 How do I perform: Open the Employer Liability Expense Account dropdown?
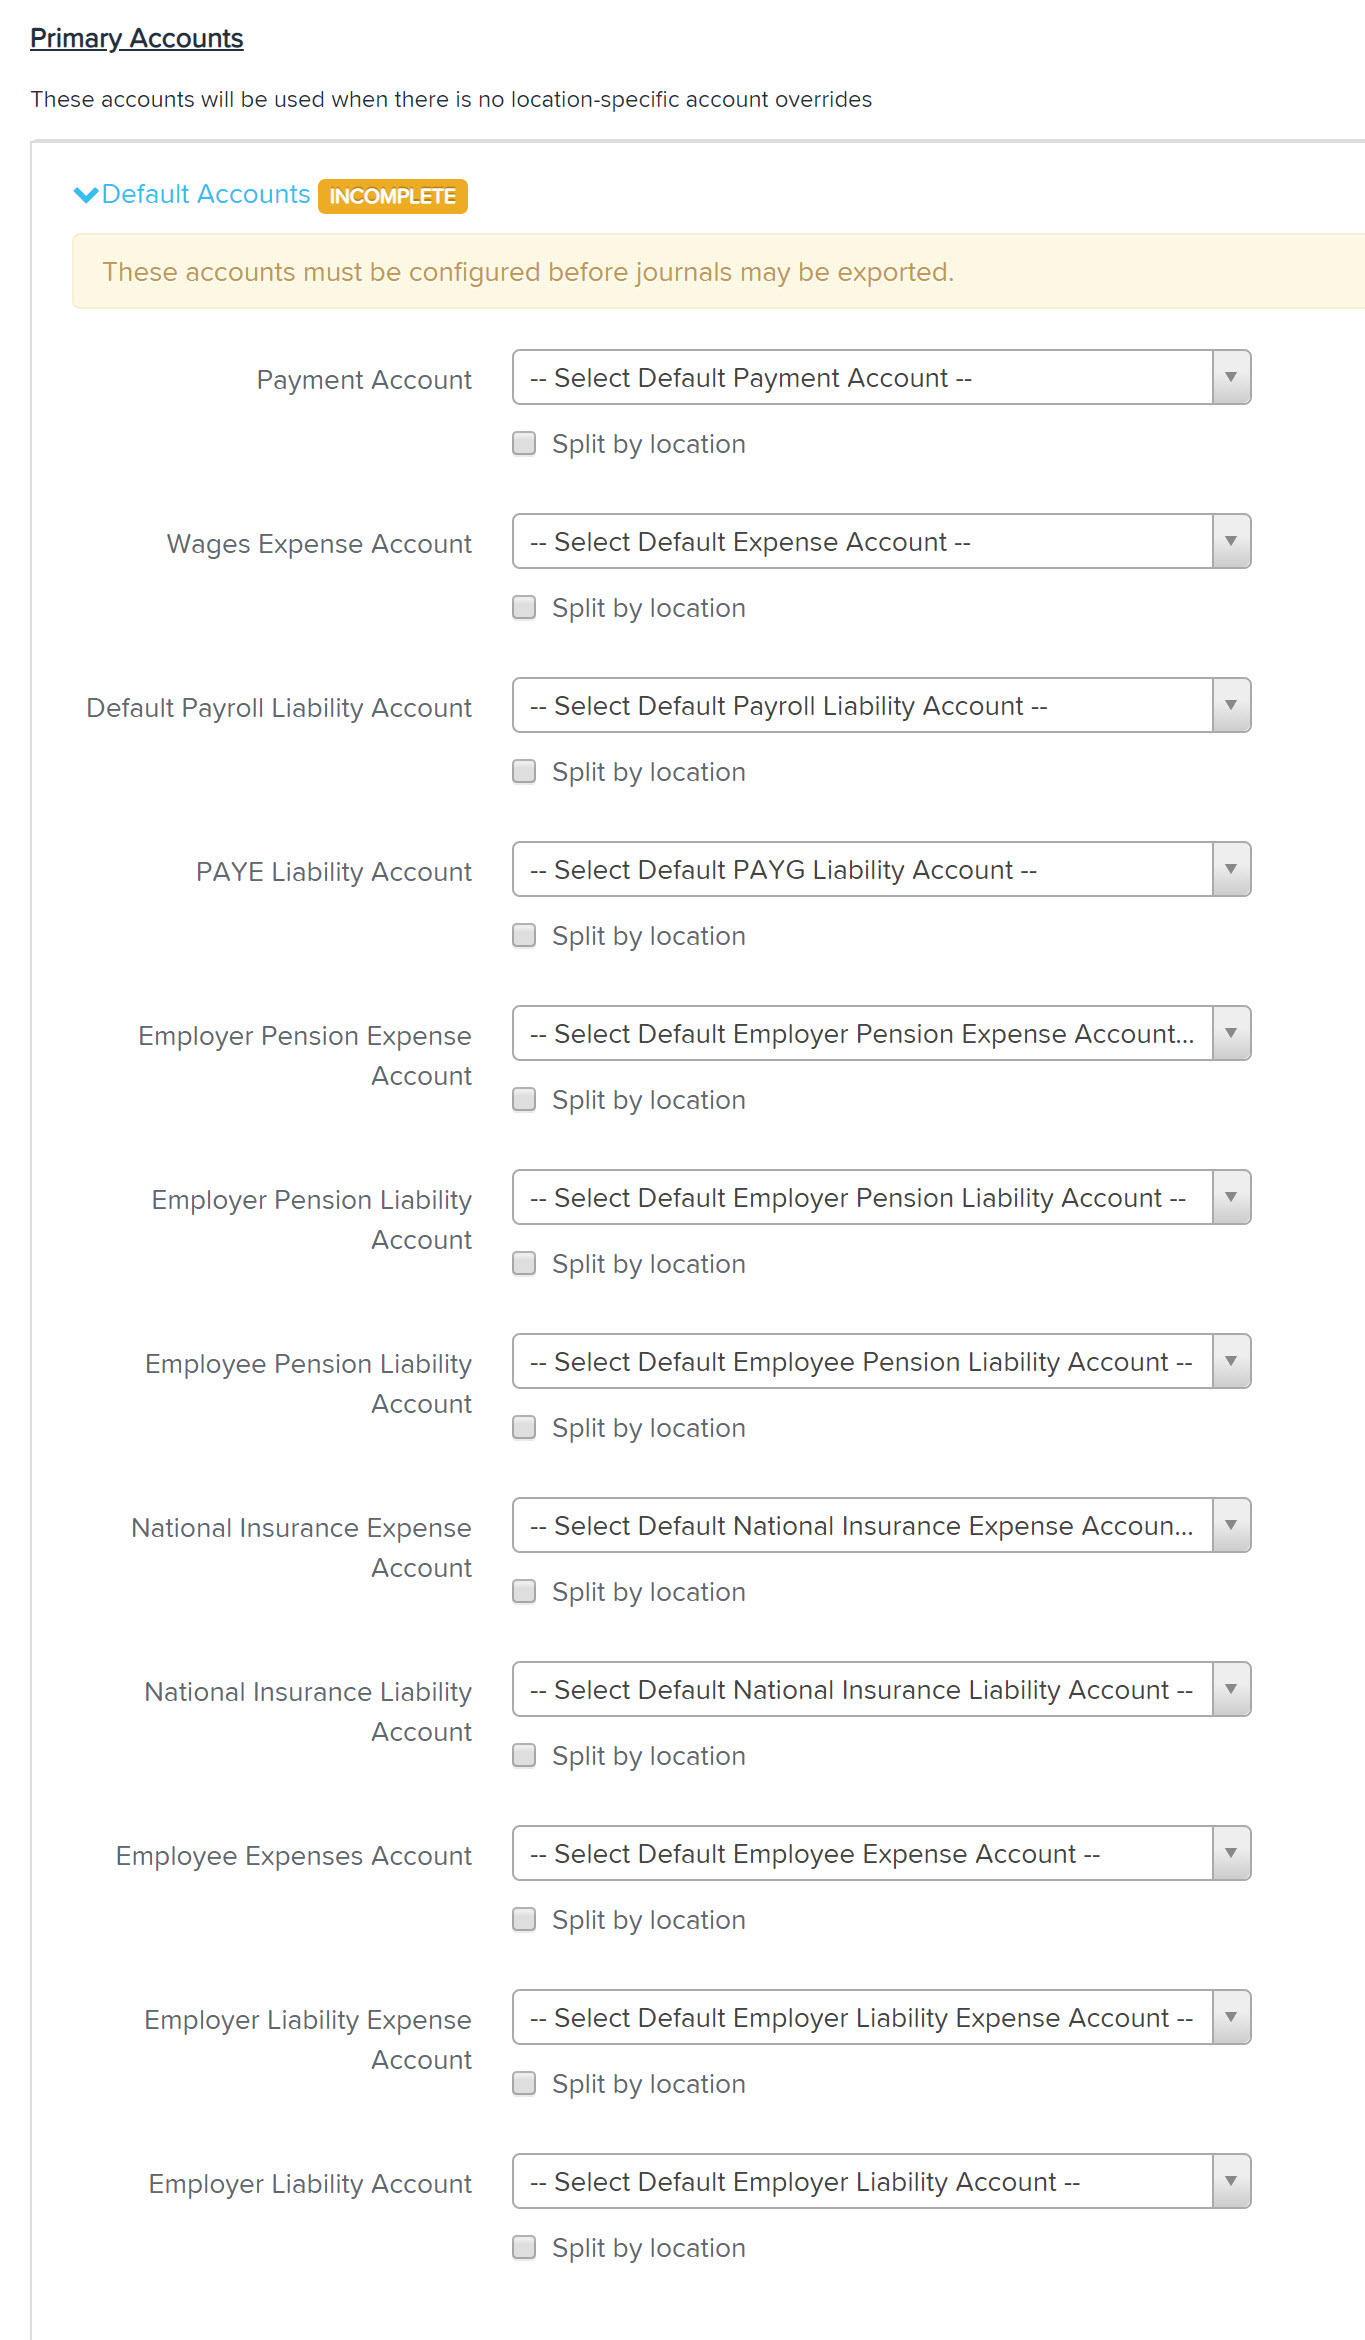[881, 2018]
